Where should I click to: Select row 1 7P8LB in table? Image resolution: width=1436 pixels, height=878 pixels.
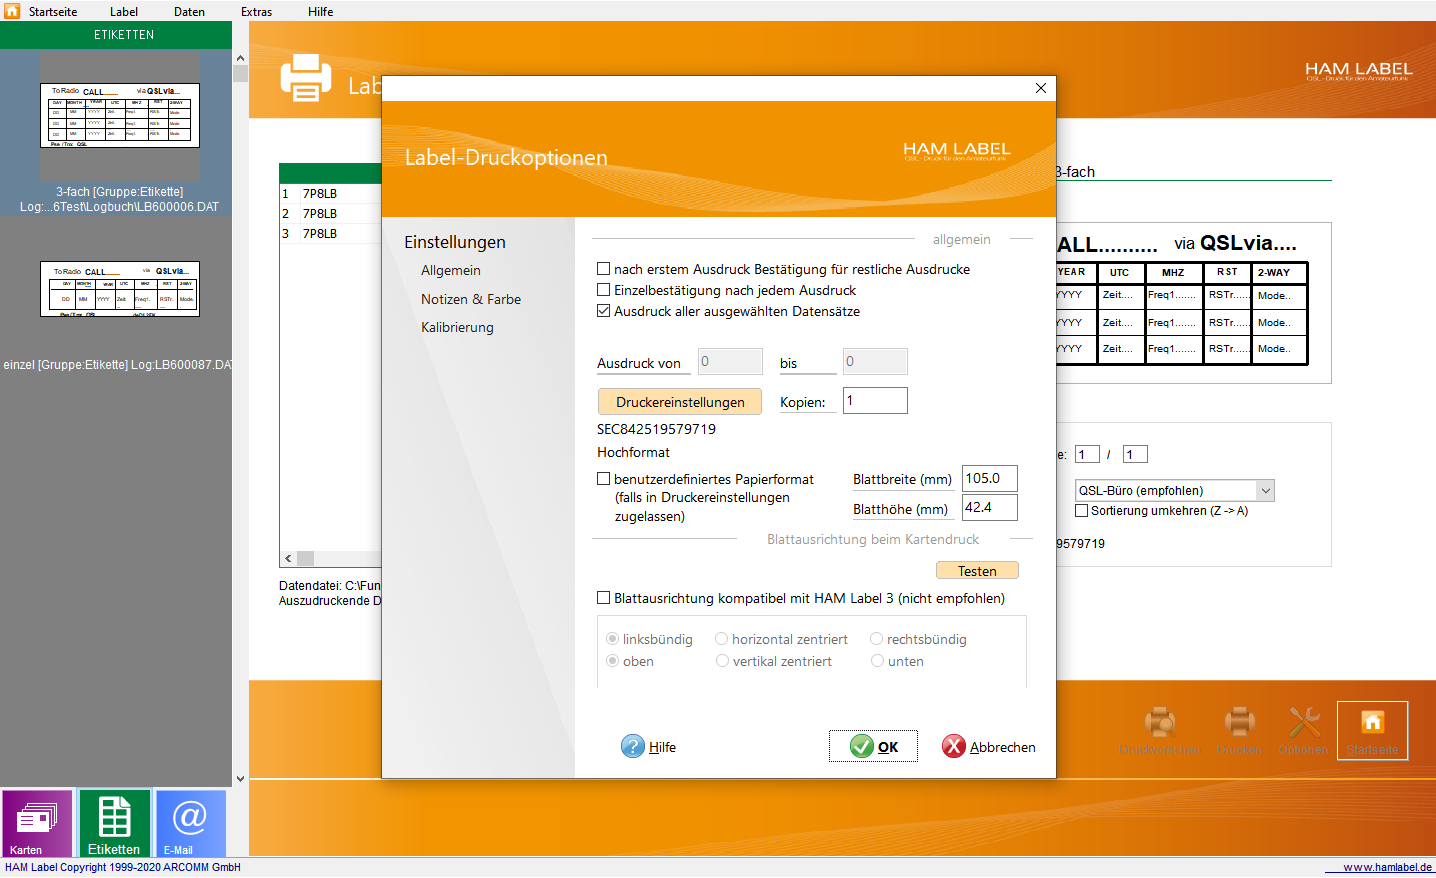(330, 194)
